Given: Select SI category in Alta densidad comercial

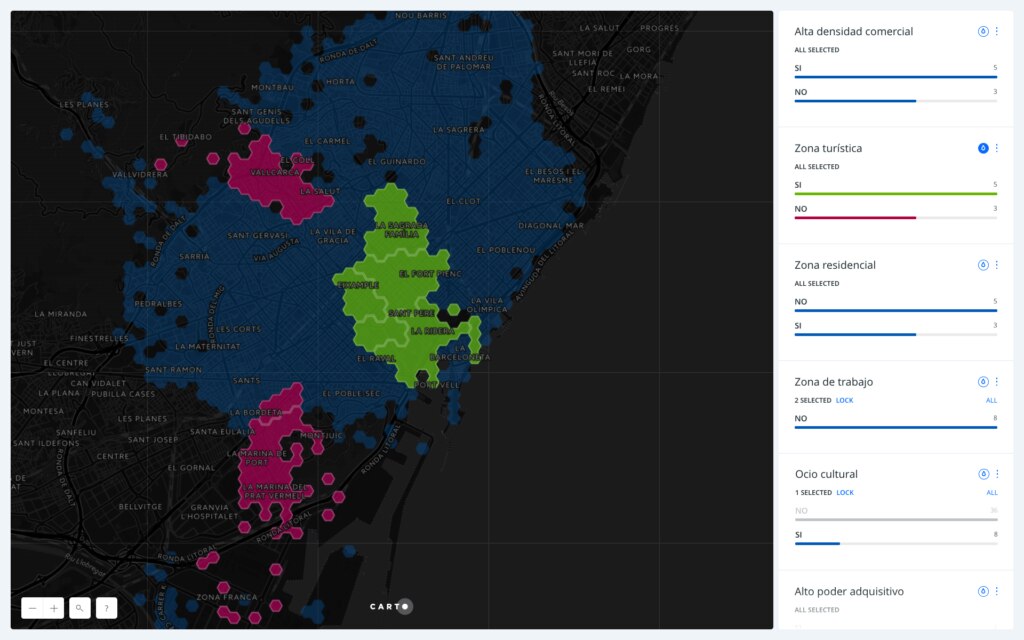Looking at the screenshot, I should [895, 71].
